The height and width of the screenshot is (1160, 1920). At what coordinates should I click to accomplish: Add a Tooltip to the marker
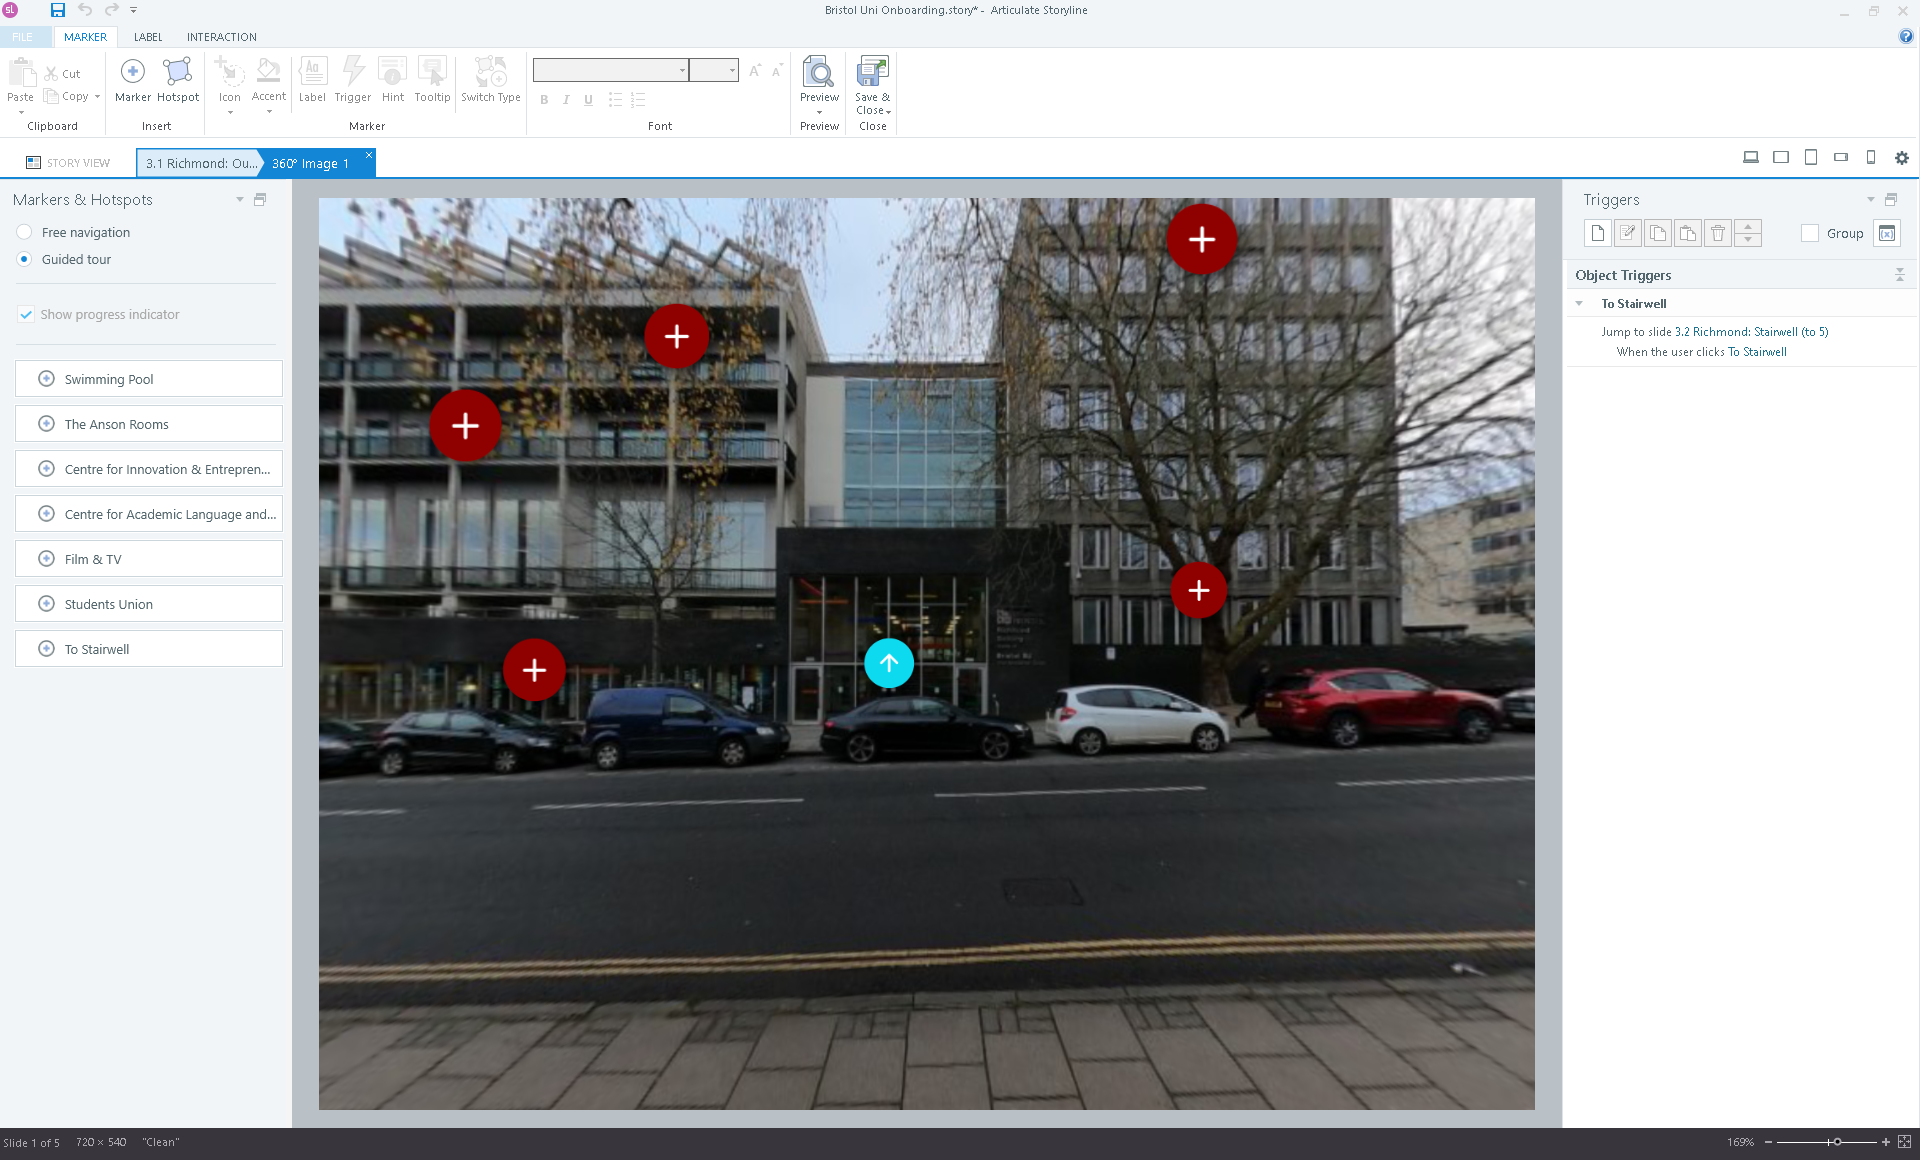click(x=432, y=78)
